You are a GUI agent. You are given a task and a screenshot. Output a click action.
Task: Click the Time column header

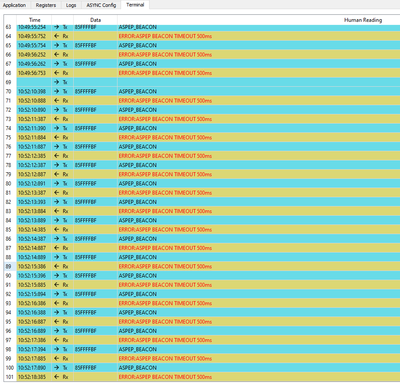(x=34, y=20)
